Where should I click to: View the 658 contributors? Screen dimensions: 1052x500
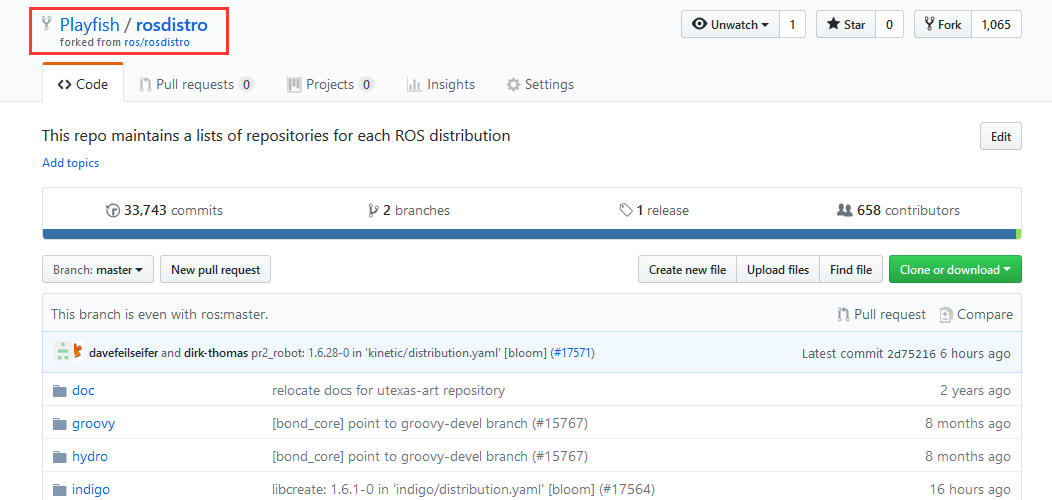[x=898, y=210]
